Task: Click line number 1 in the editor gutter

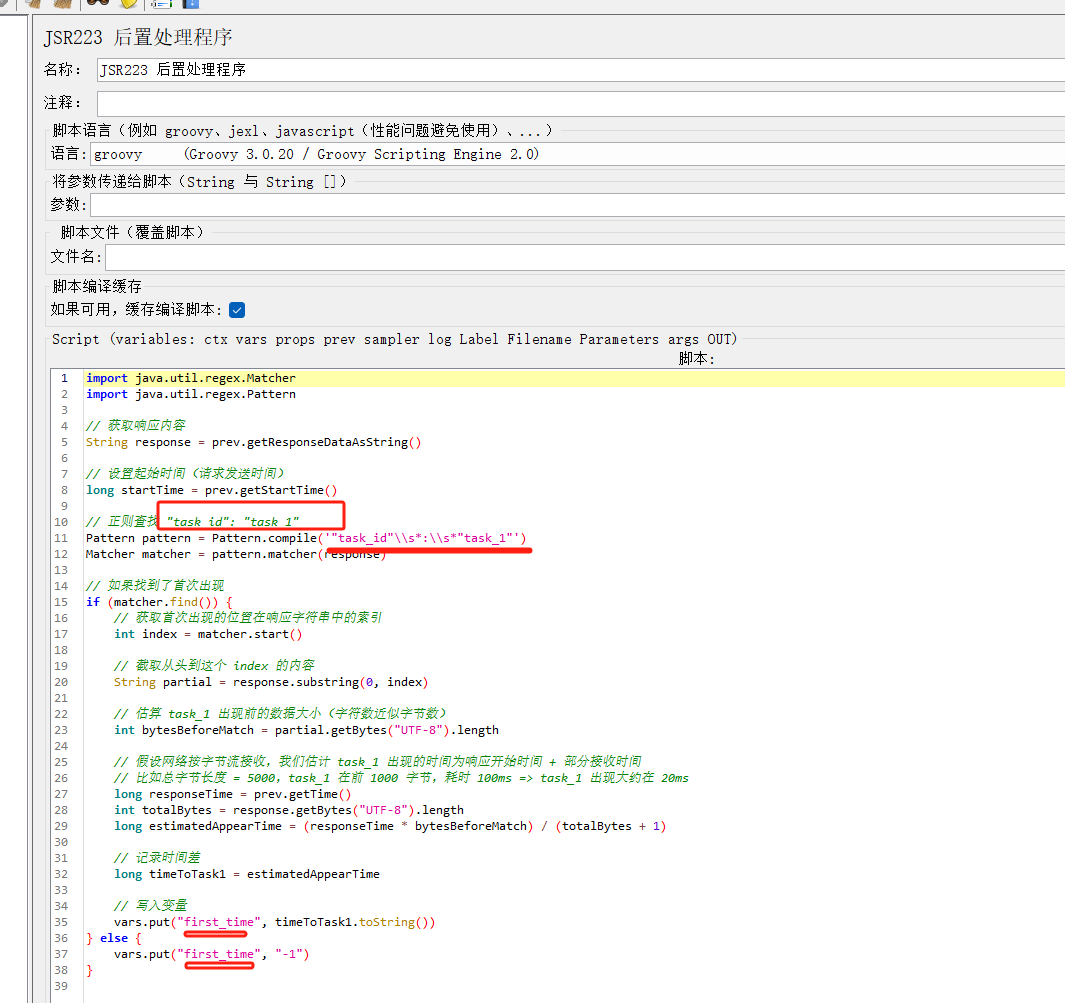Action: pyautogui.click(x=64, y=379)
